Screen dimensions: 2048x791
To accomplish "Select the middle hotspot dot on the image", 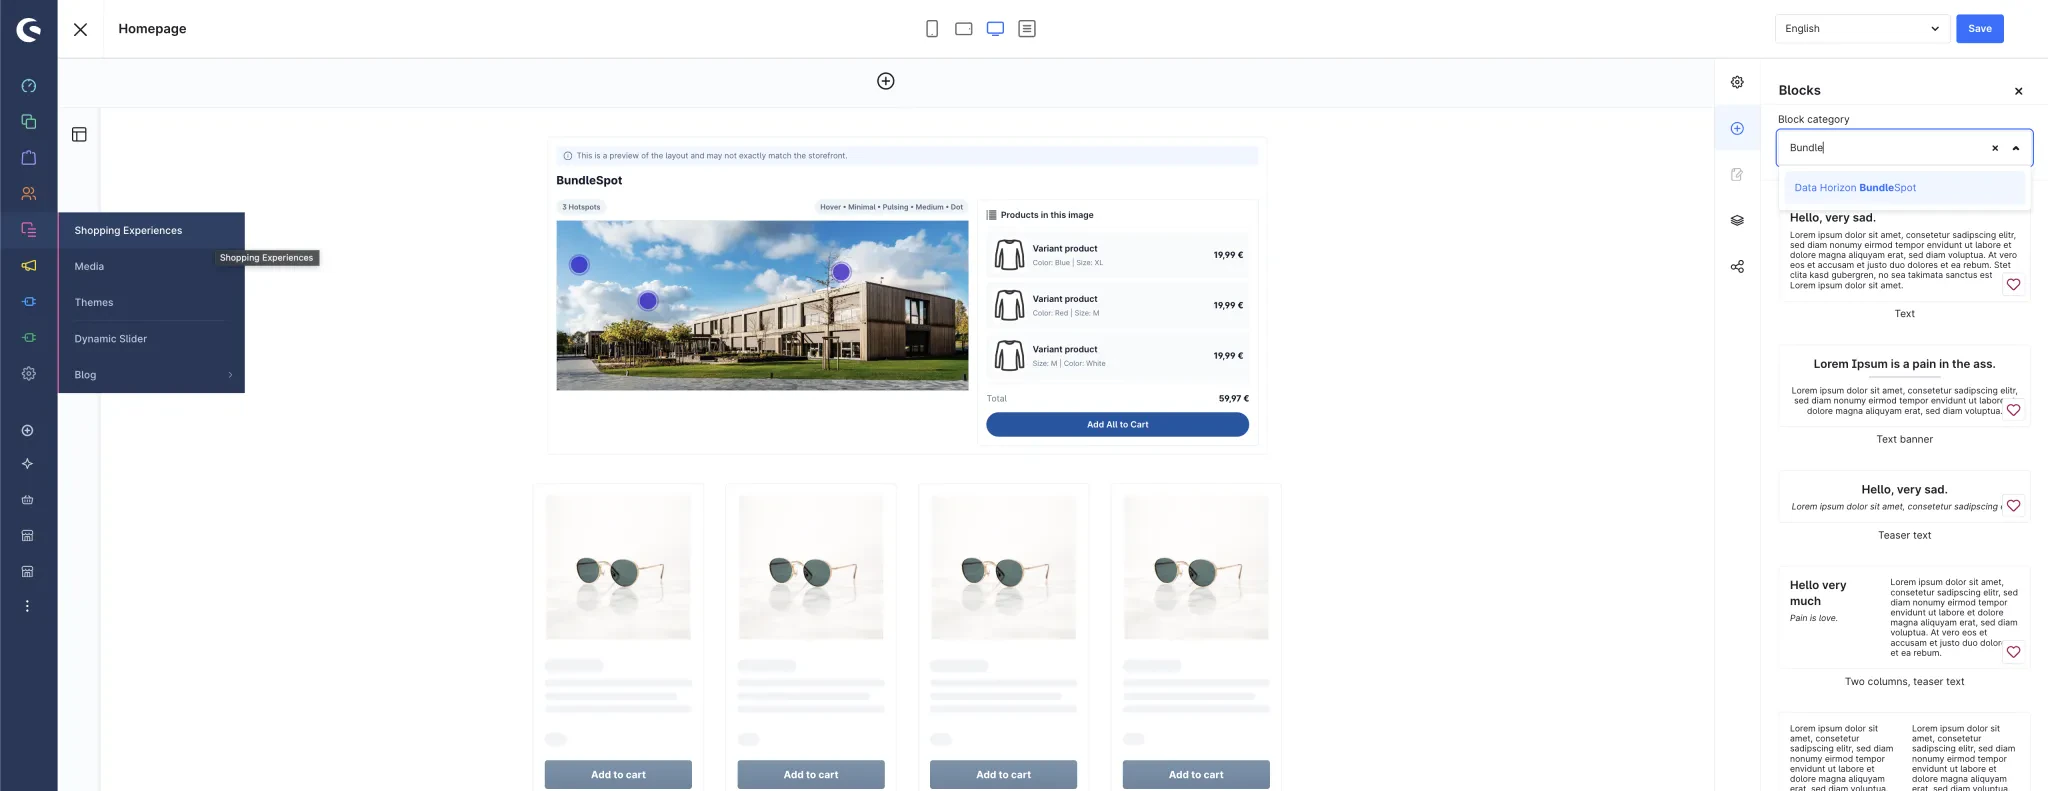I will (648, 301).
